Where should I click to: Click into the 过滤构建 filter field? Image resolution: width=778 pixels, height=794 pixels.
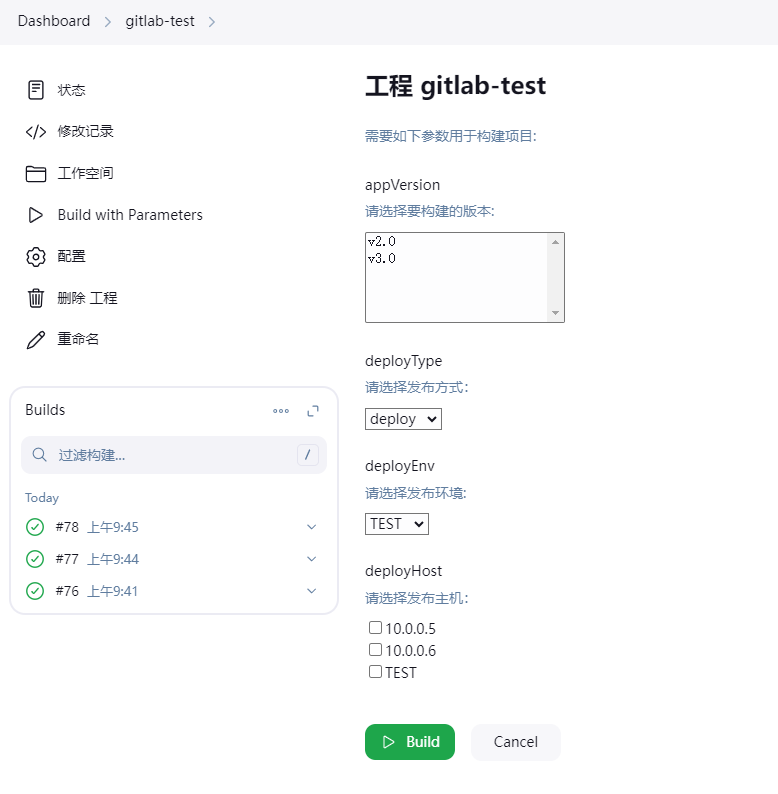tap(174, 455)
